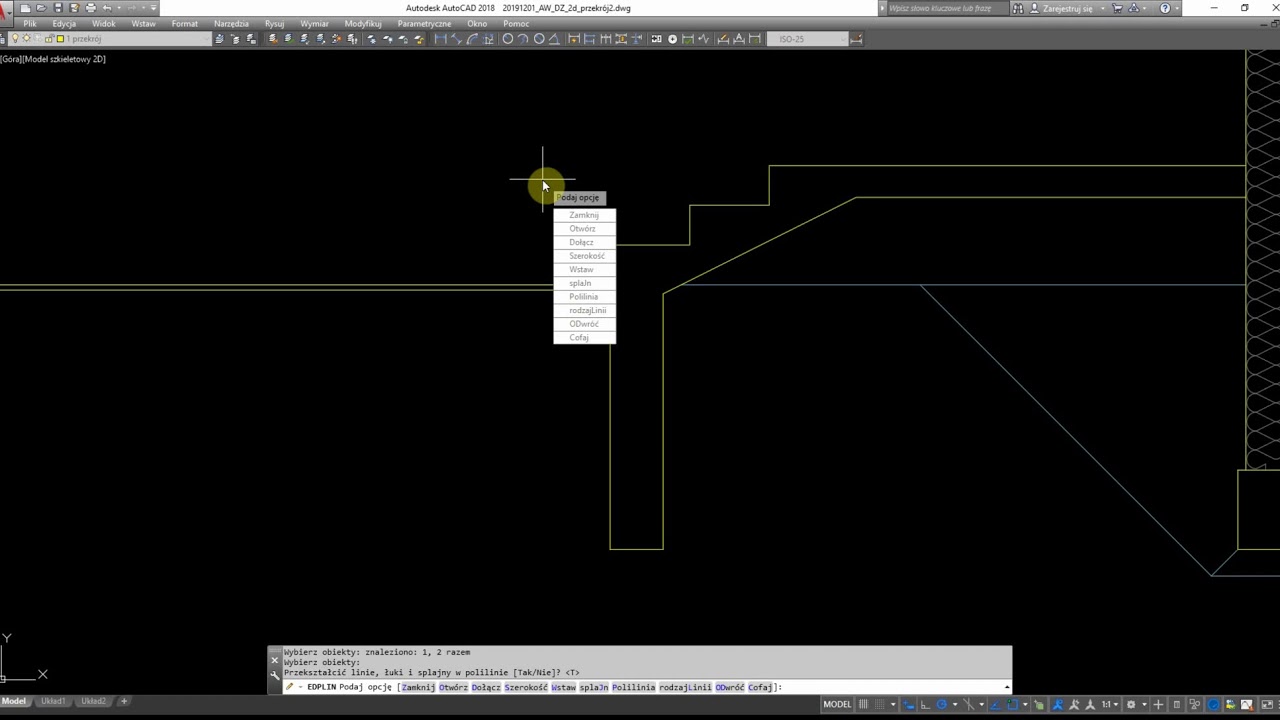
Task: Click the Undo arrow icon
Action: click(106, 8)
